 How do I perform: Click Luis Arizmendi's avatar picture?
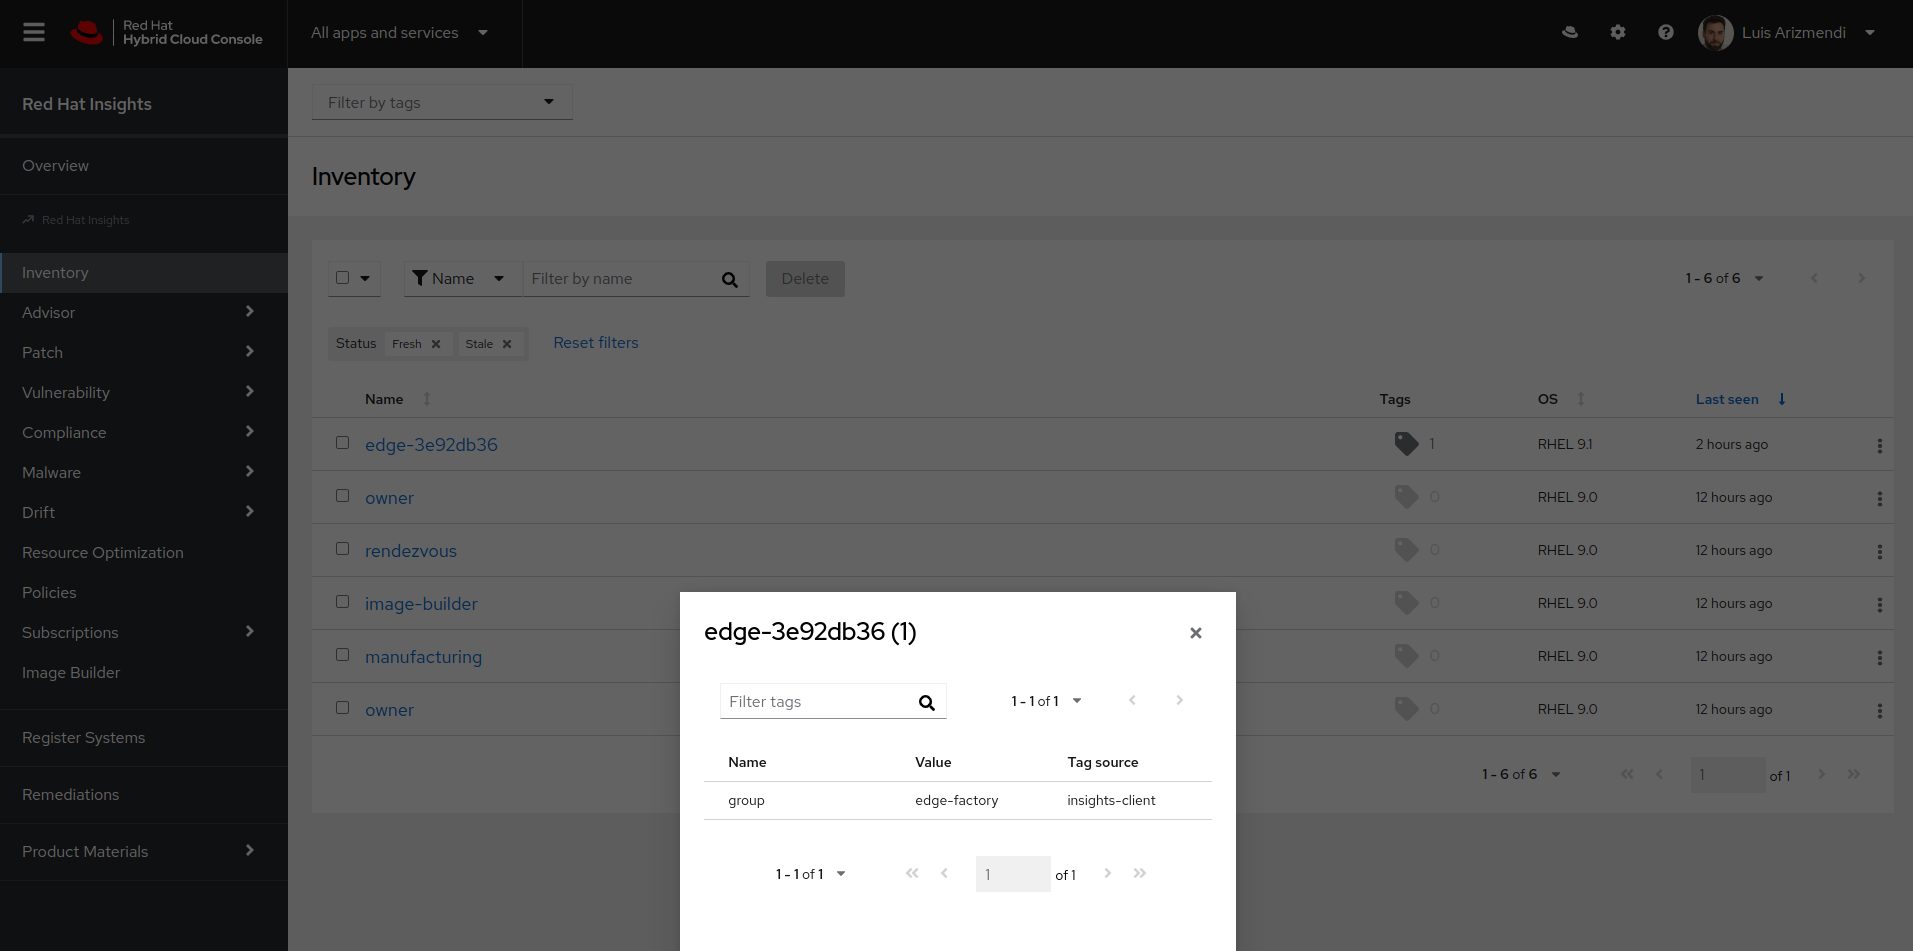[1716, 33]
